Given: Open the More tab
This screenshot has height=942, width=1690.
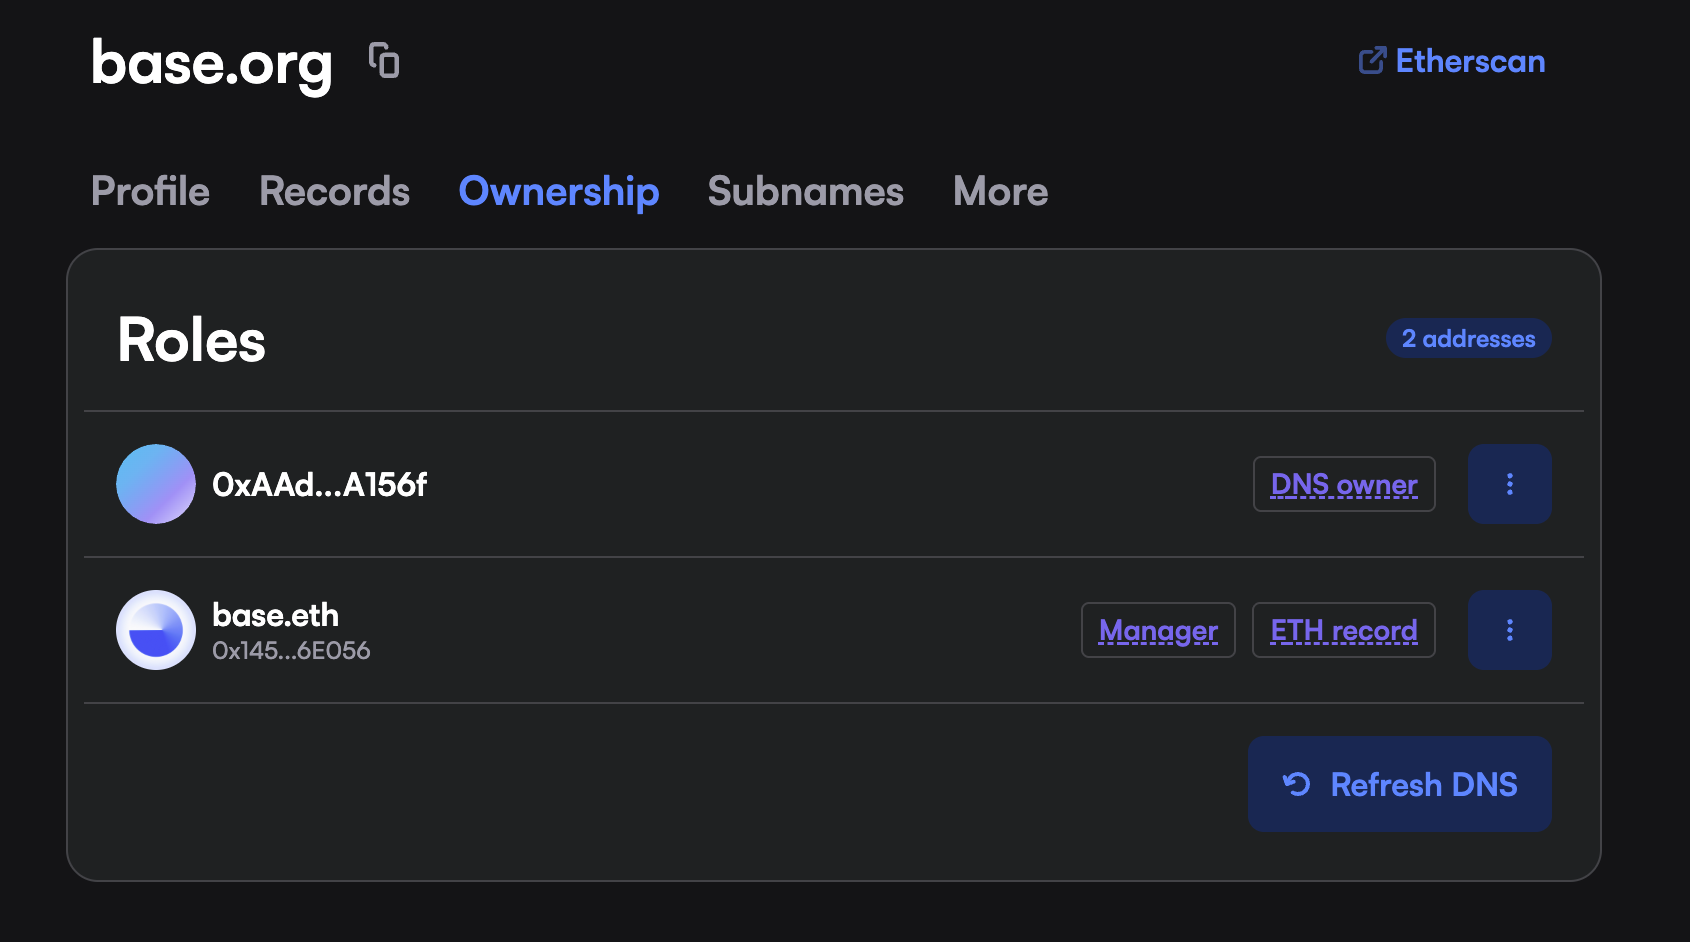Looking at the screenshot, I should click(1000, 191).
